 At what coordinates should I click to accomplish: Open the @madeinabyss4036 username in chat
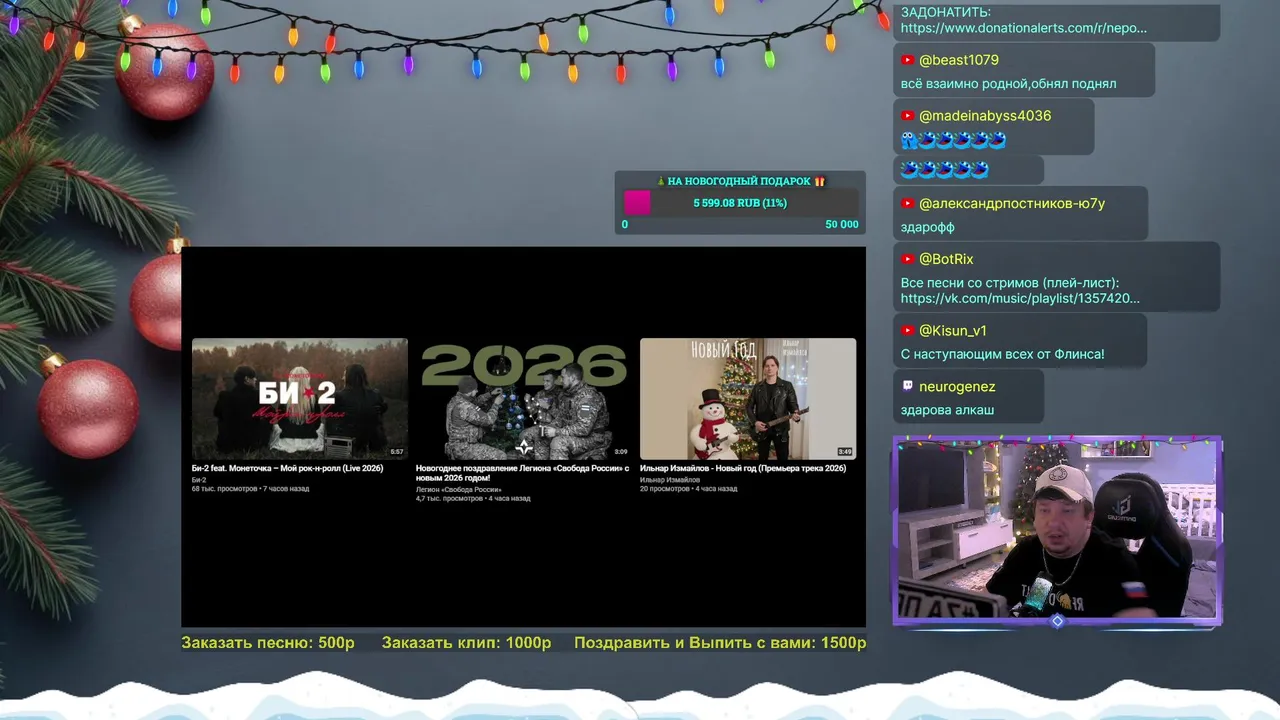tap(985, 116)
